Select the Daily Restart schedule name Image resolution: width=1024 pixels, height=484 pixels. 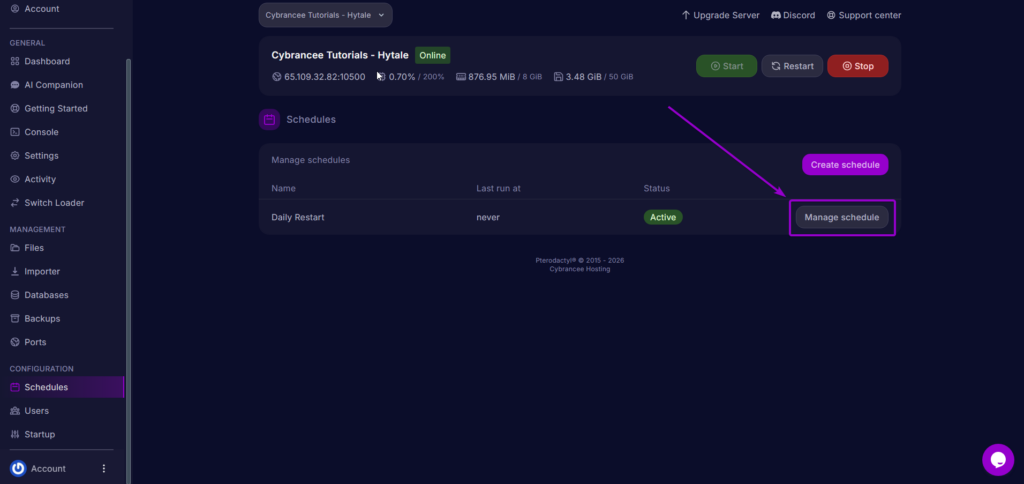(x=298, y=217)
